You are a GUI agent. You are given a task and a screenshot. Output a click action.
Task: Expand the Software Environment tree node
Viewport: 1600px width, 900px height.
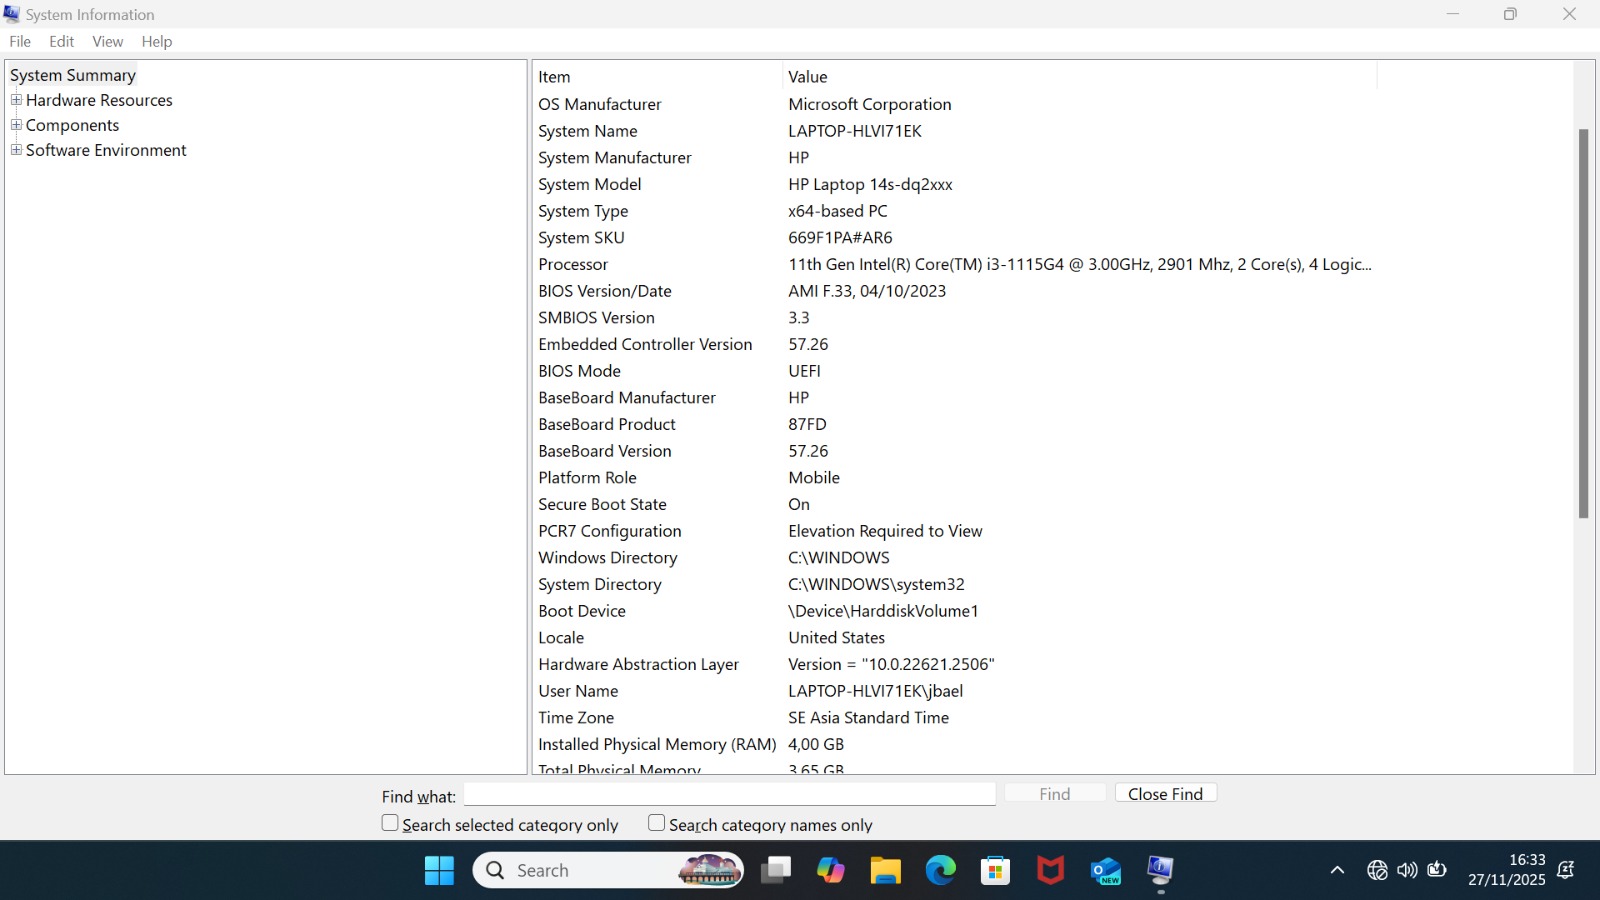click(x=16, y=150)
